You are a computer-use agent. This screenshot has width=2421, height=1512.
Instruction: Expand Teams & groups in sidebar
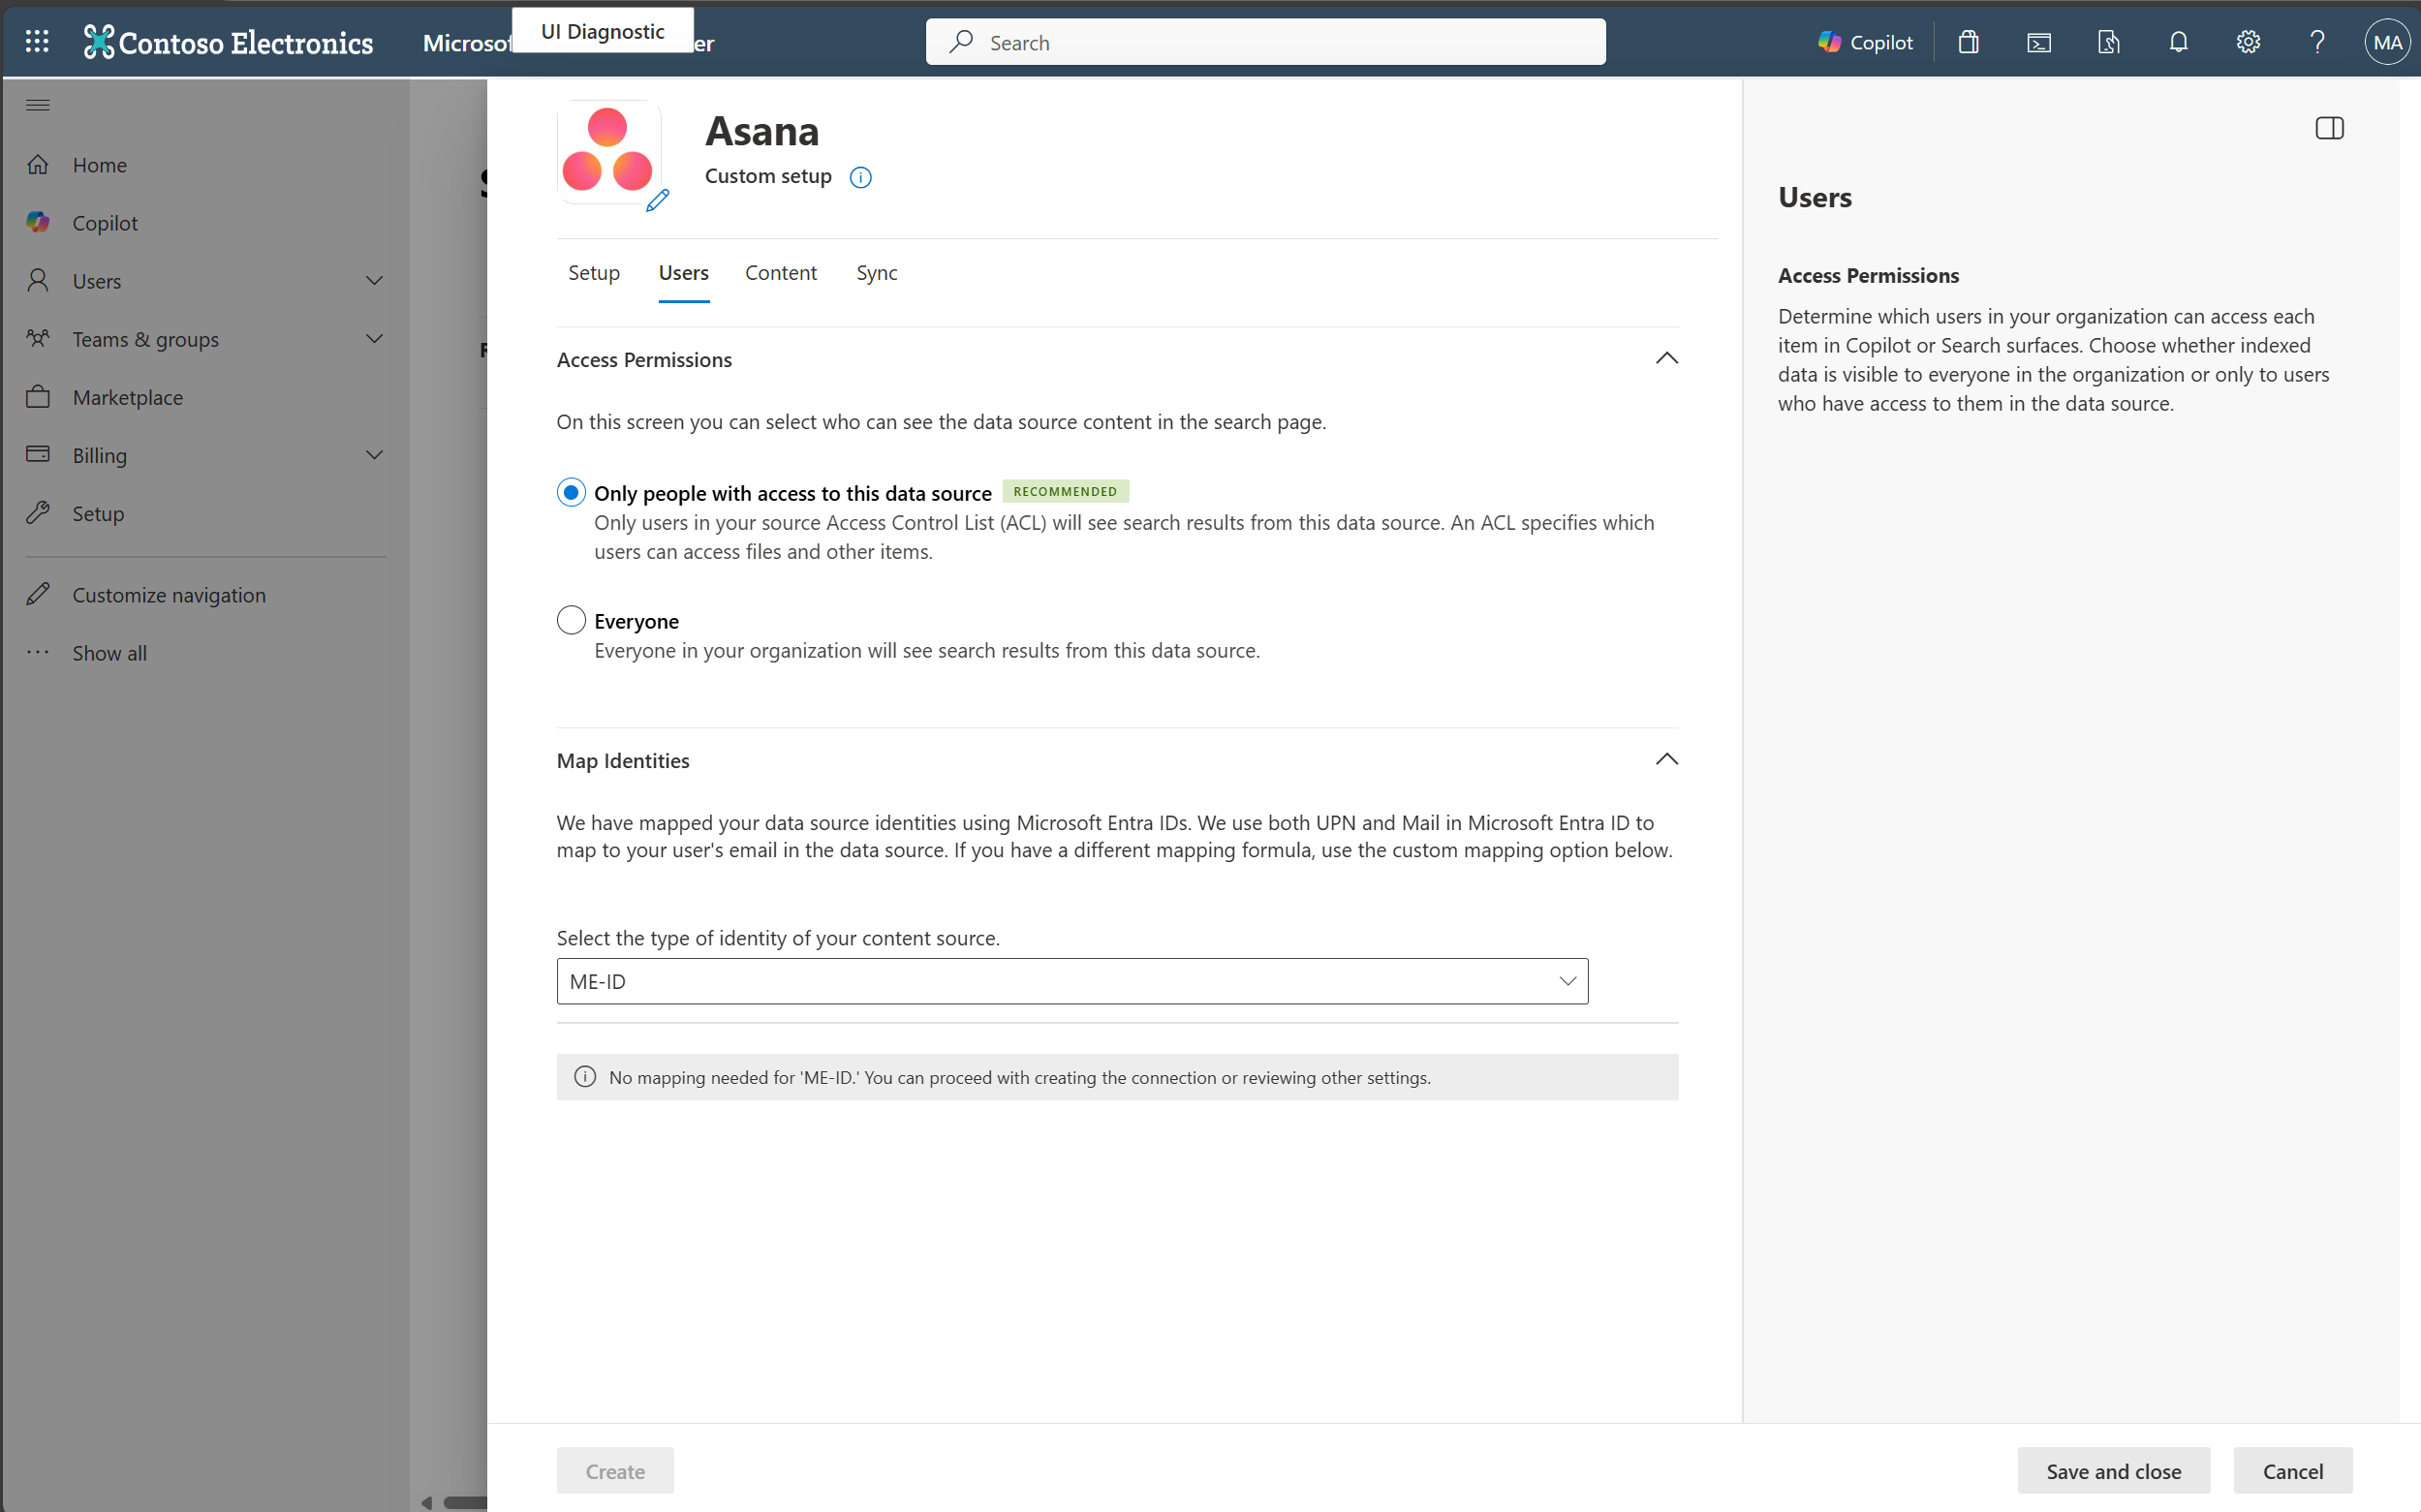374,338
